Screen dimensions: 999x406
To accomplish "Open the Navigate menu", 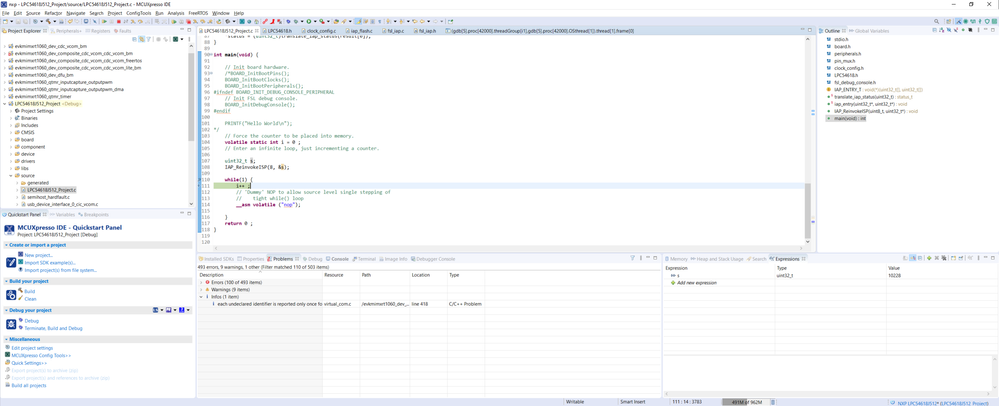I will point(75,13).
